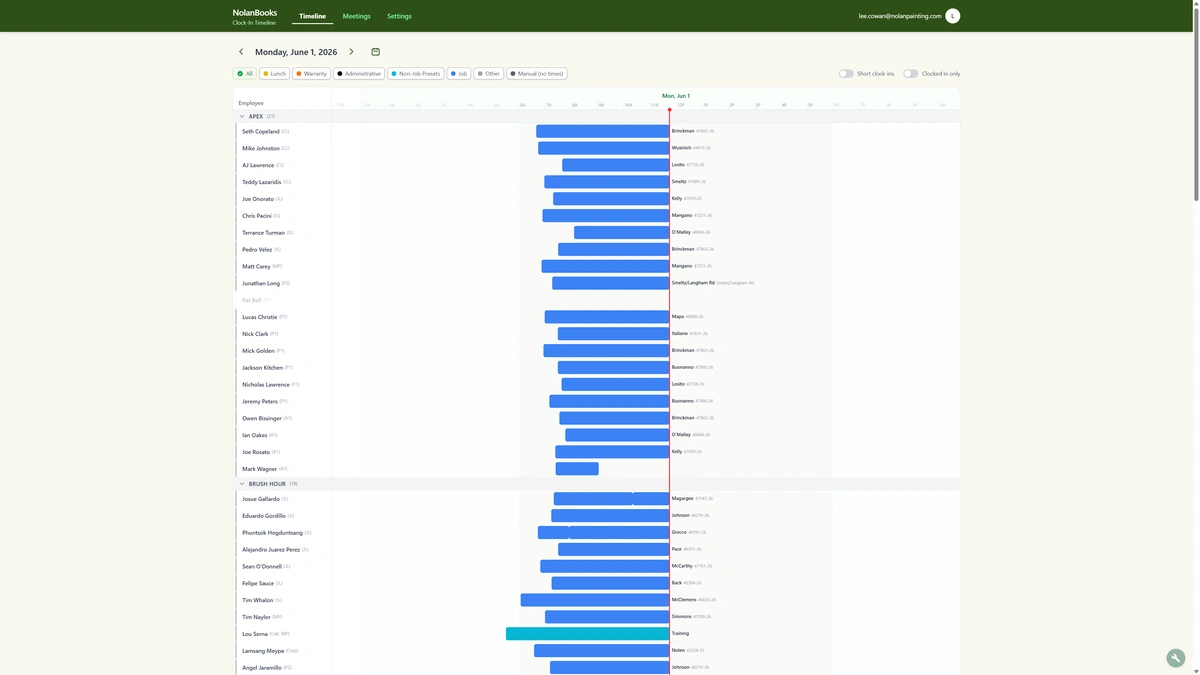This screenshot has height=675, width=1200.
Task: Open the calendar date picker icon
Action: [375, 52]
